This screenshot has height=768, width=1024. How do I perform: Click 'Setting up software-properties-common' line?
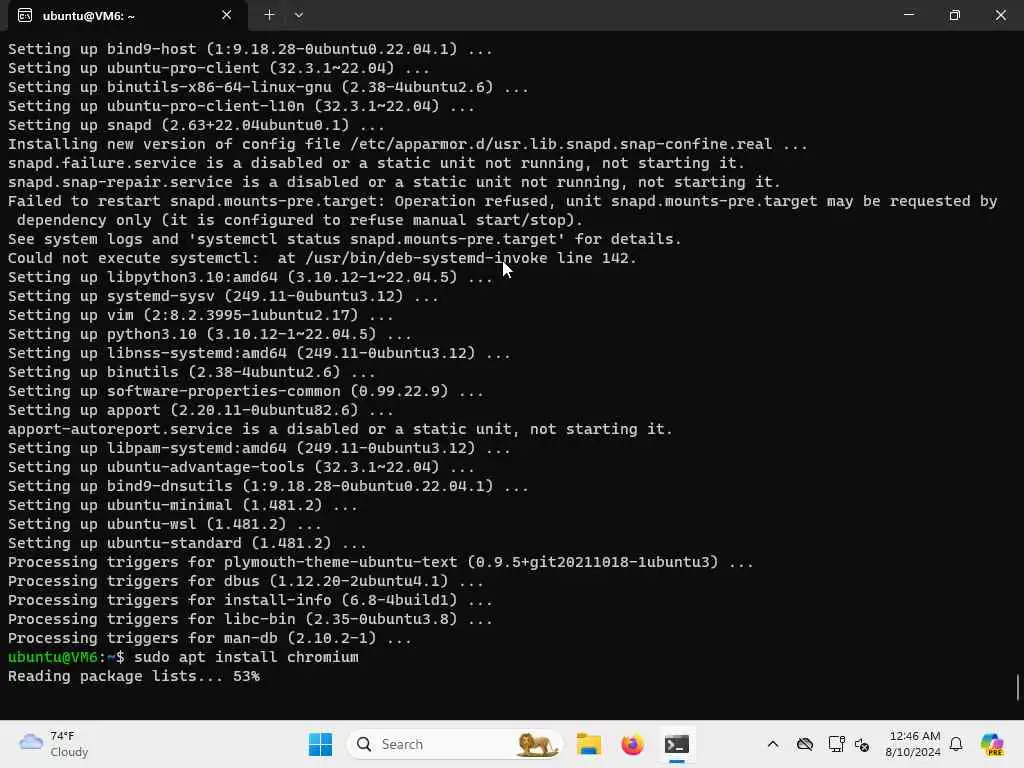(246, 391)
